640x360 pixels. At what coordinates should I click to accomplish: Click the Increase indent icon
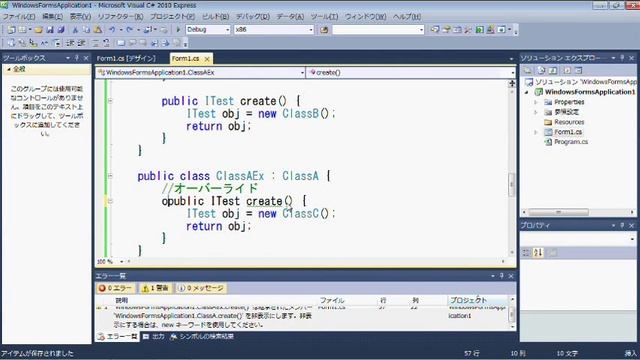pos(81,42)
